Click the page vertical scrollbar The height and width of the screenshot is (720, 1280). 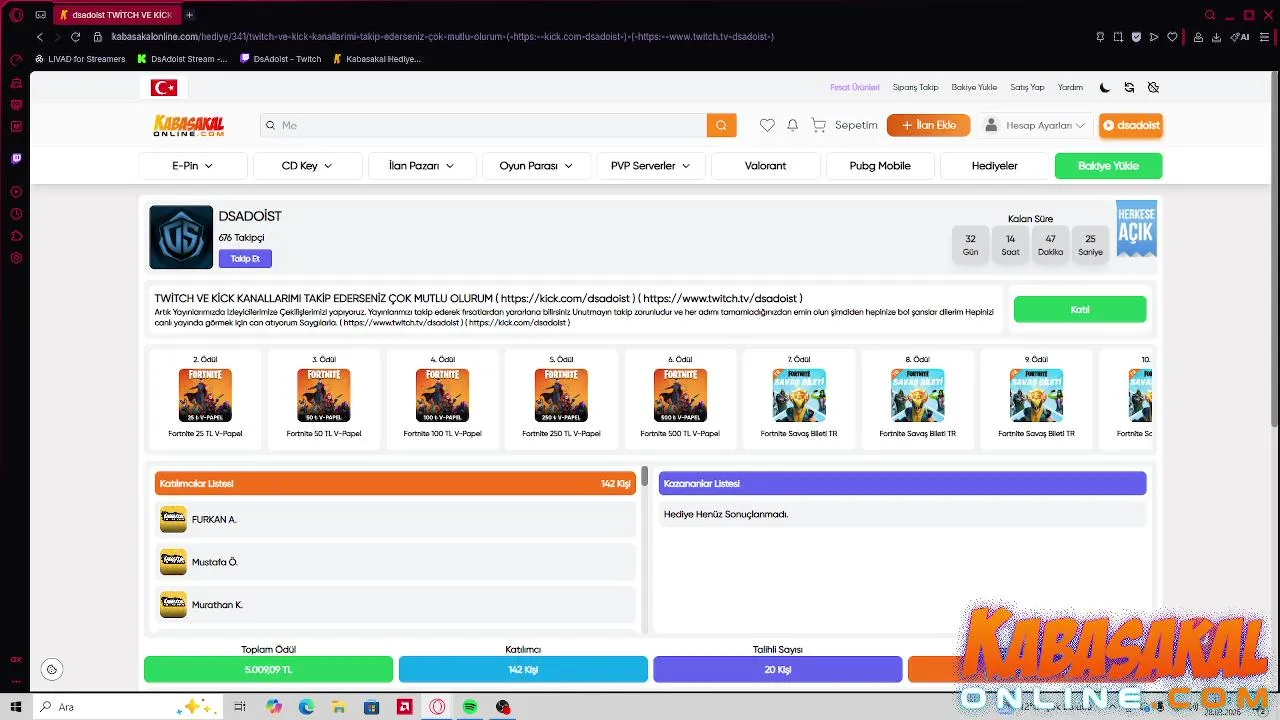1275,250
